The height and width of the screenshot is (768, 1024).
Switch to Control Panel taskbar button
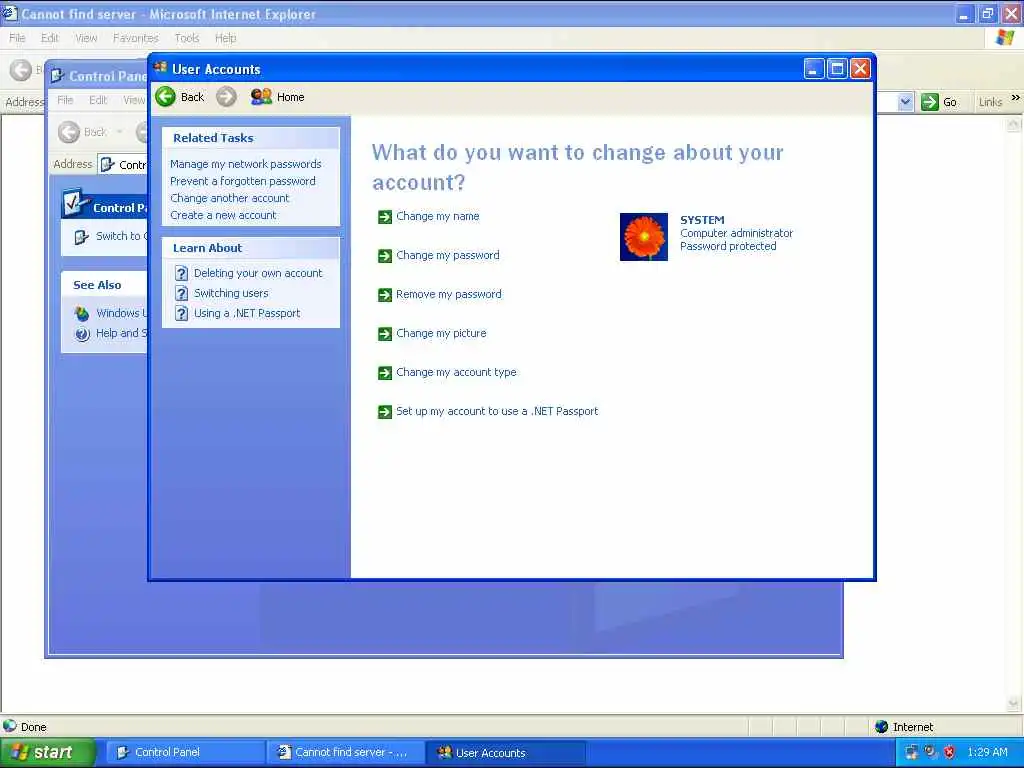tap(186, 752)
